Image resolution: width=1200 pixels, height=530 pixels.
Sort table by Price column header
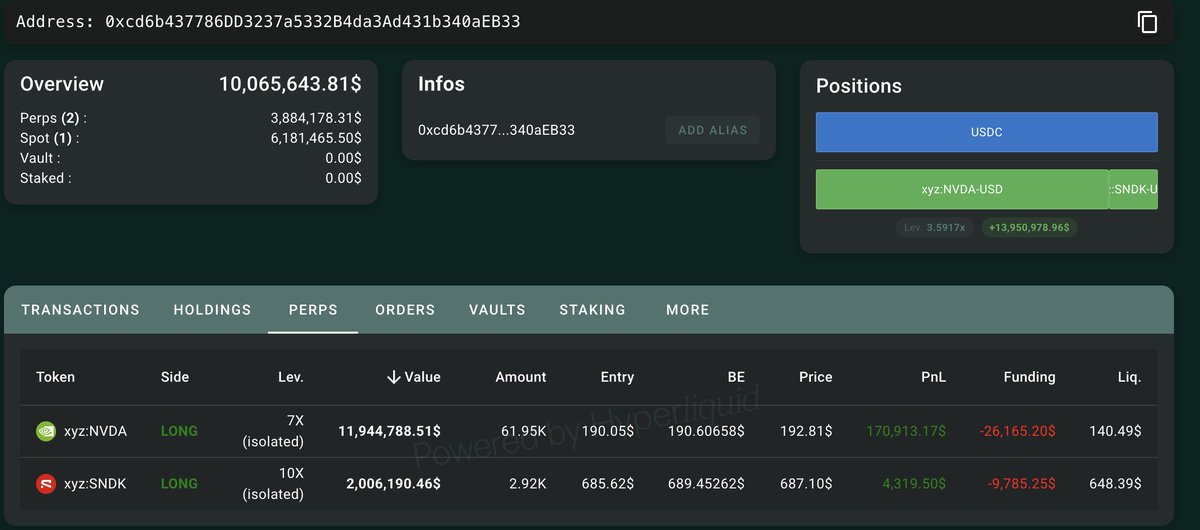(x=815, y=377)
